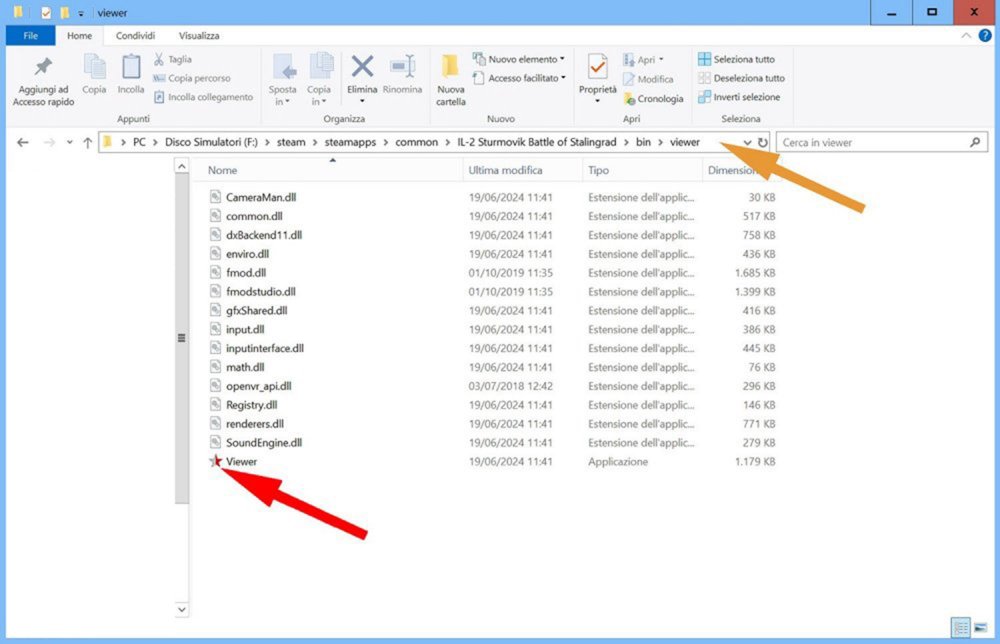The height and width of the screenshot is (644, 1000).
Task: Collapse the ribbon with the chevron
Action: point(966,36)
